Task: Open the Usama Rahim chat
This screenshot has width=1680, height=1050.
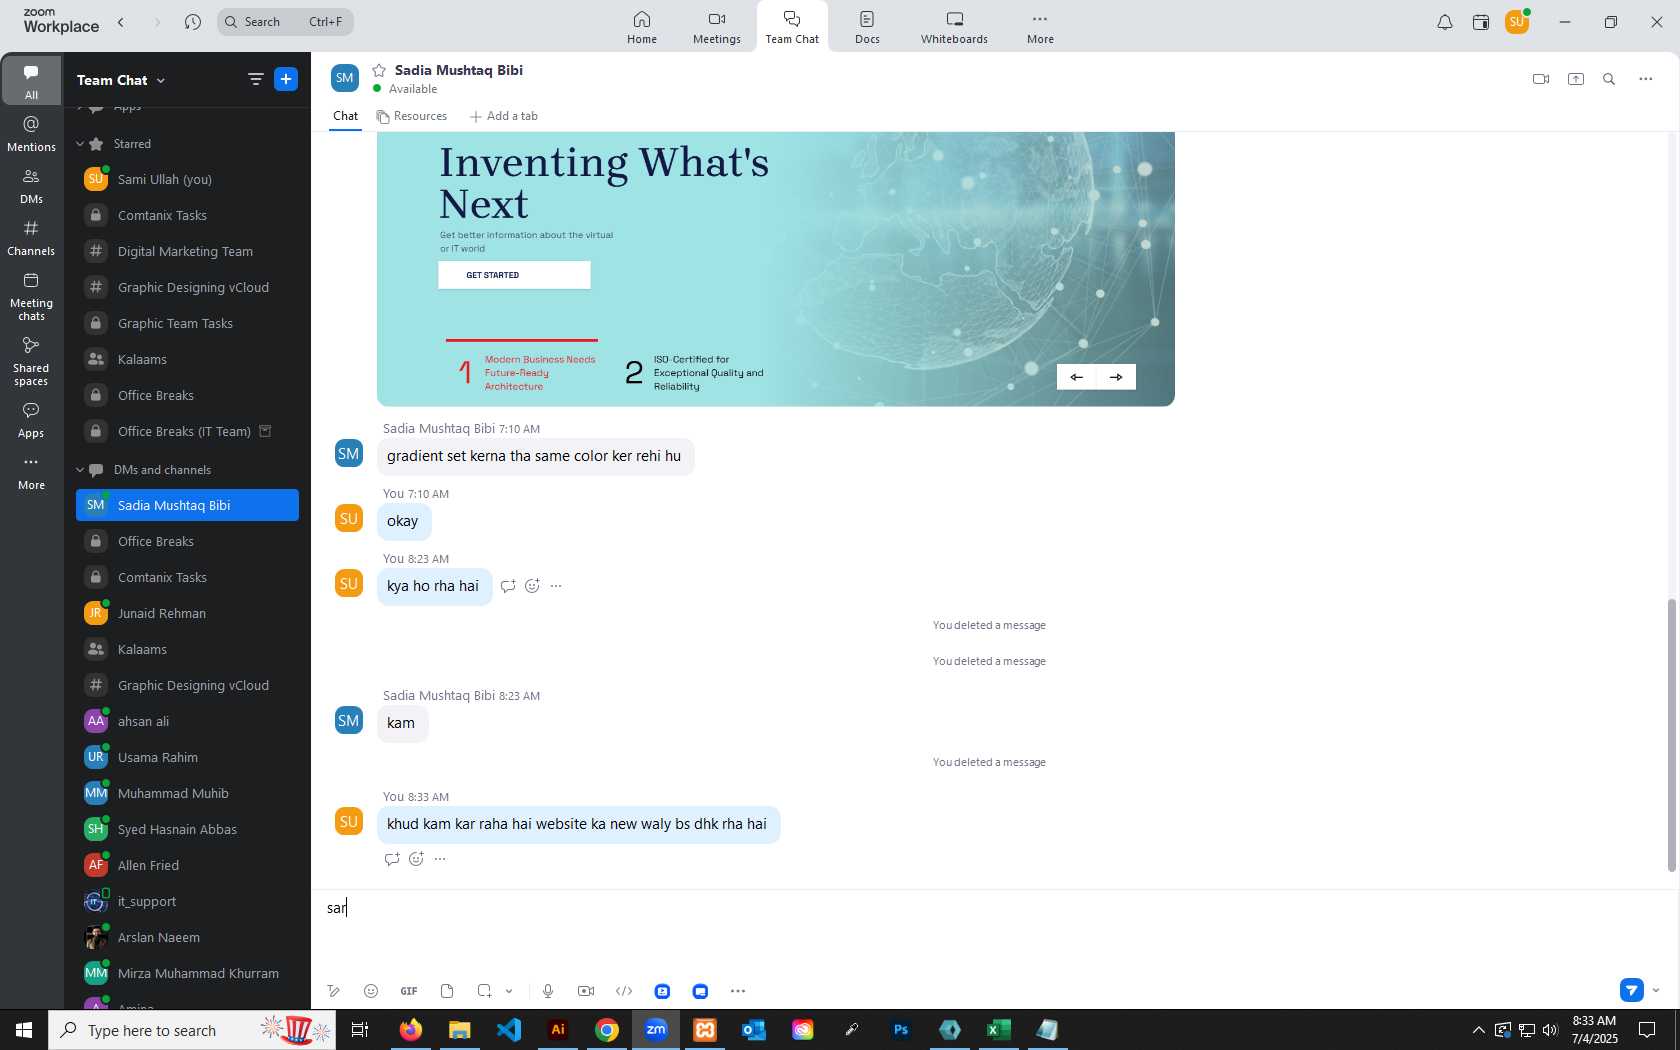Action: [x=187, y=757]
